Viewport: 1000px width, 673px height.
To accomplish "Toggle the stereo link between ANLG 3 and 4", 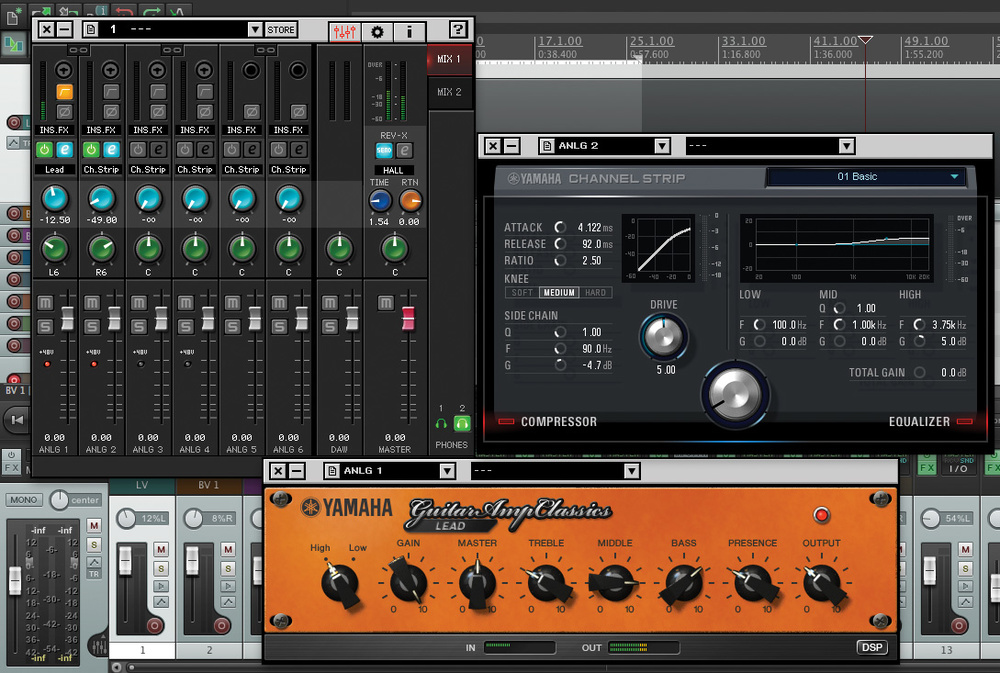I will (172, 50).
